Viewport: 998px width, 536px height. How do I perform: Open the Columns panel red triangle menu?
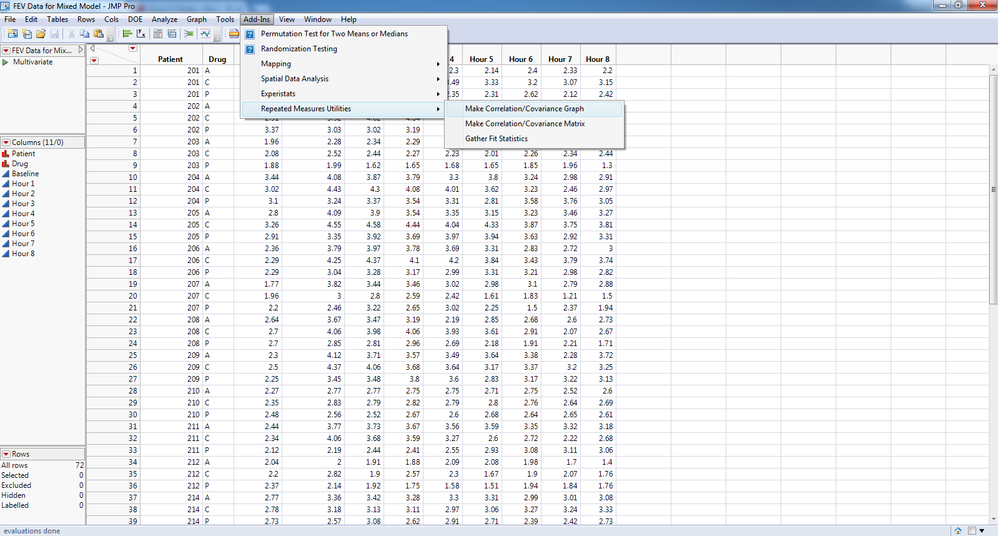coord(6,143)
